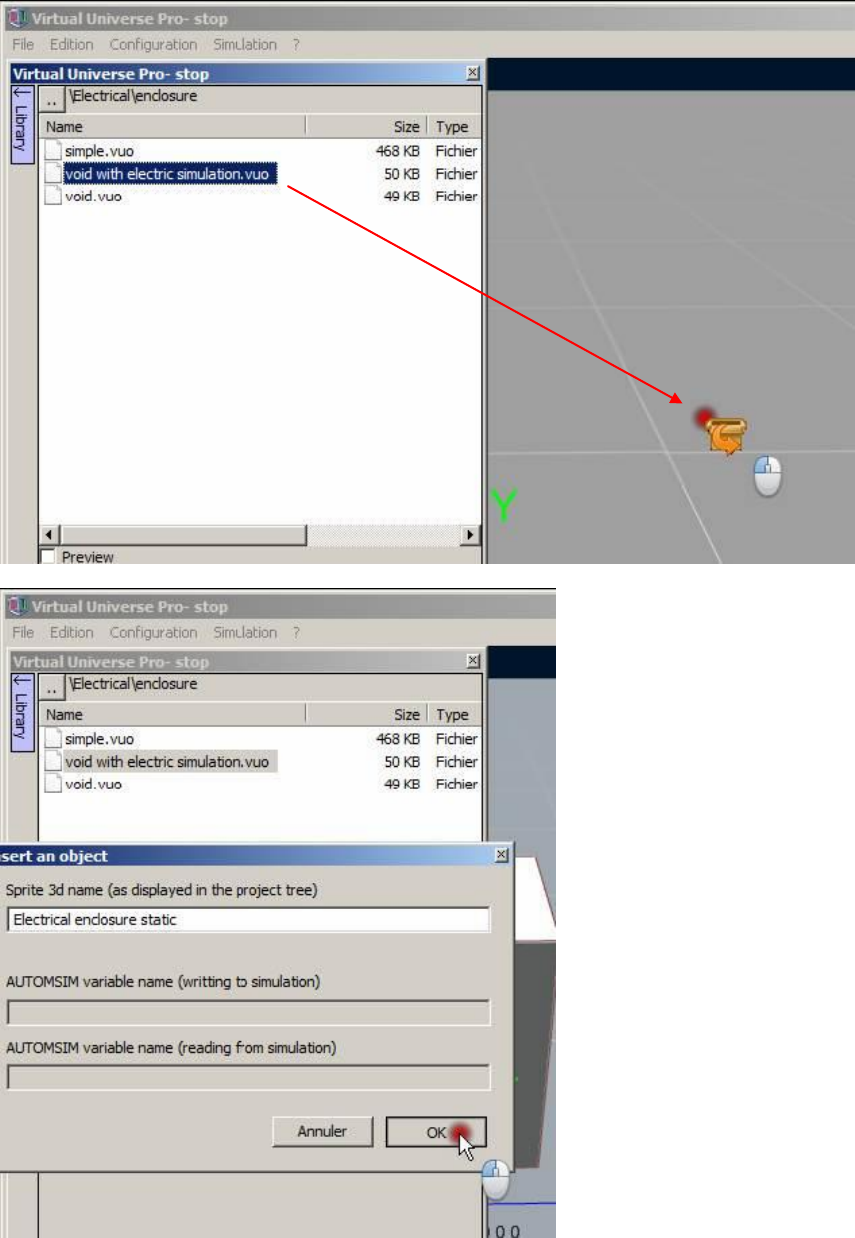Enable the Preview checkbox

pos(47,556)
